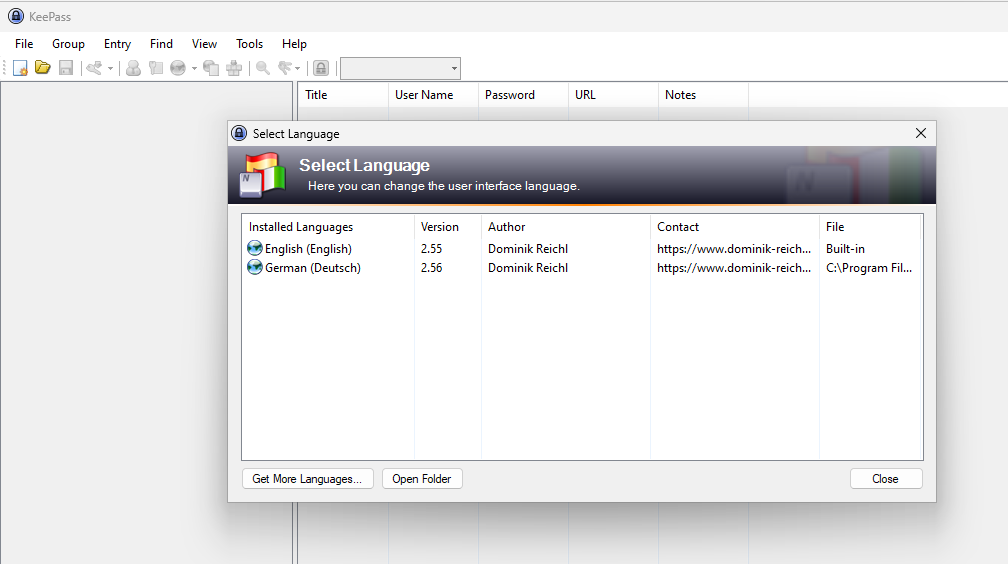This screenshot has height=564, width=1008.
Task: Click the KeePass lock icon in the title bar
Action: [x=16, y=16]
